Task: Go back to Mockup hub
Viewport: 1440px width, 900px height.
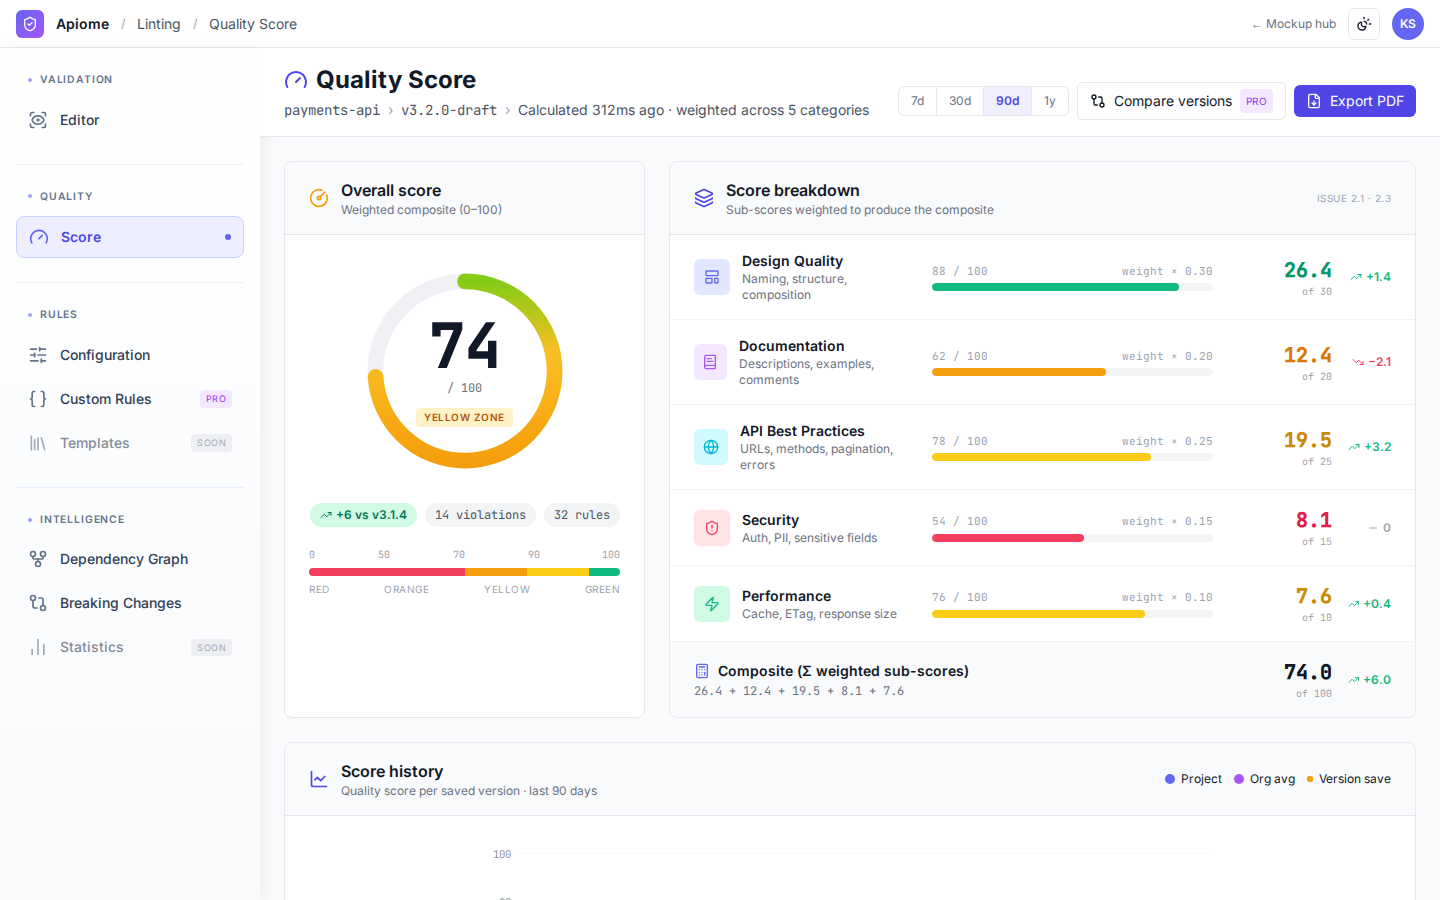Action: coord(1294,24)
